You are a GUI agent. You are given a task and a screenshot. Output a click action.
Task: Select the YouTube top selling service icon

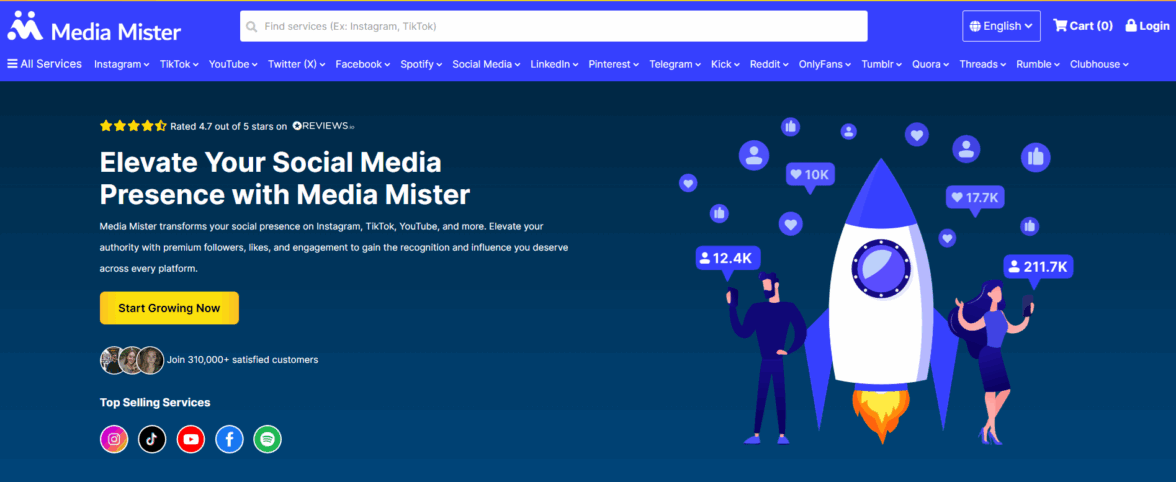tap(190, 439)
